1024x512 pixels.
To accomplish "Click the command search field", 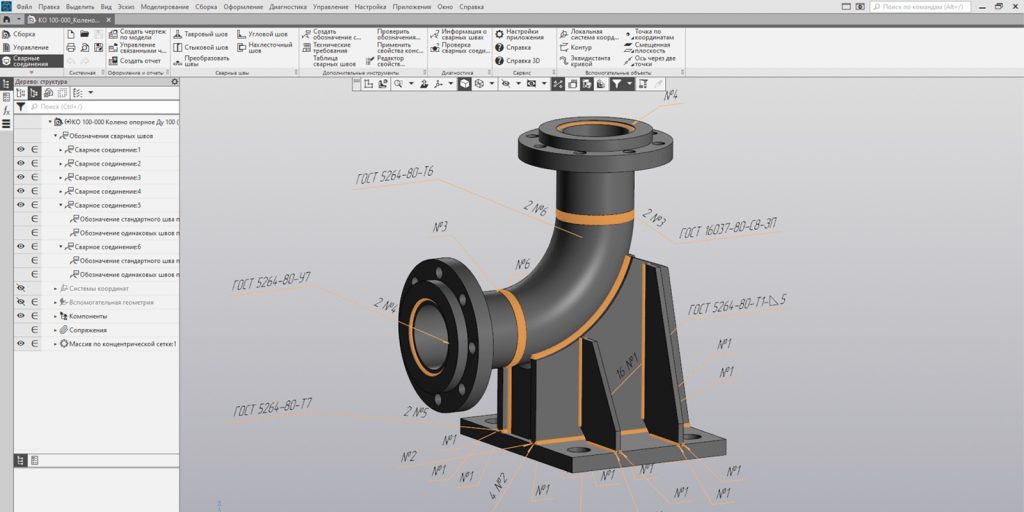I will tap(920, 7).
